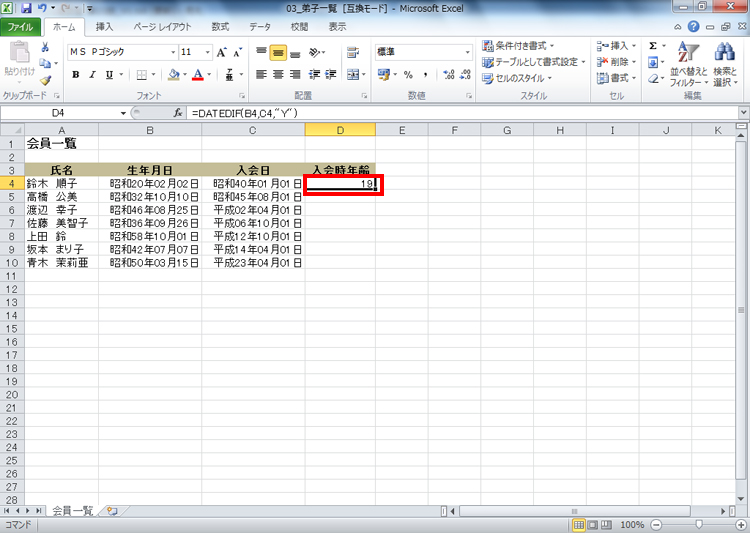Open 並べ替えとフィルター sort and filter
Viewport: 750px width, 533px height.
point(688,64)
